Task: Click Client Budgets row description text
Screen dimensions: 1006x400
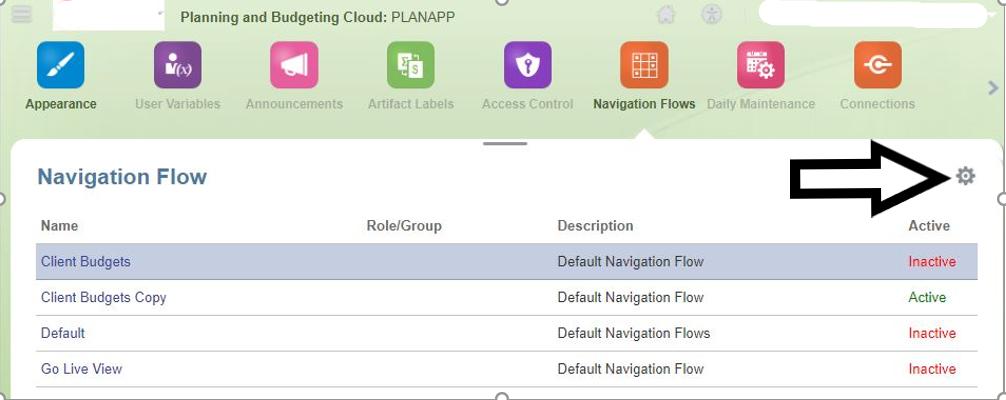Action: click(630, 262)
